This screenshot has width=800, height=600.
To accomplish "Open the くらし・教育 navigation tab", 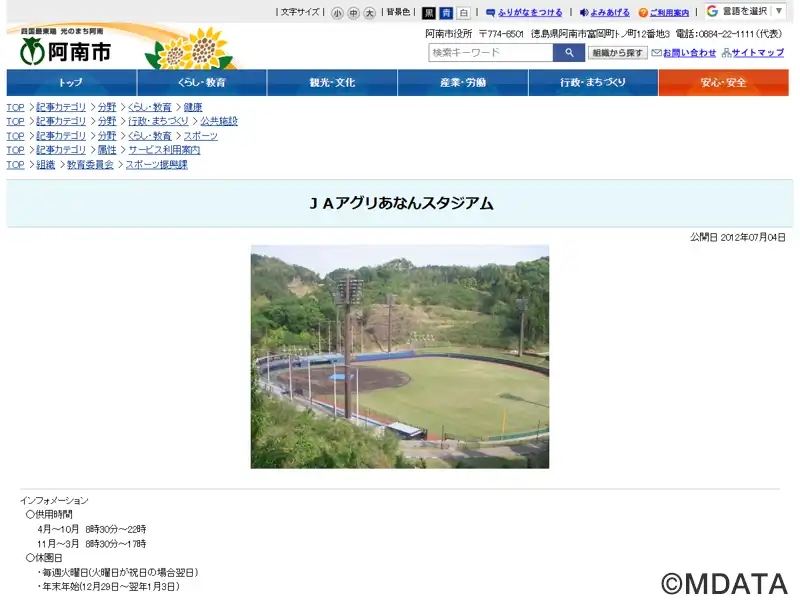I will (x=202, y=83).
